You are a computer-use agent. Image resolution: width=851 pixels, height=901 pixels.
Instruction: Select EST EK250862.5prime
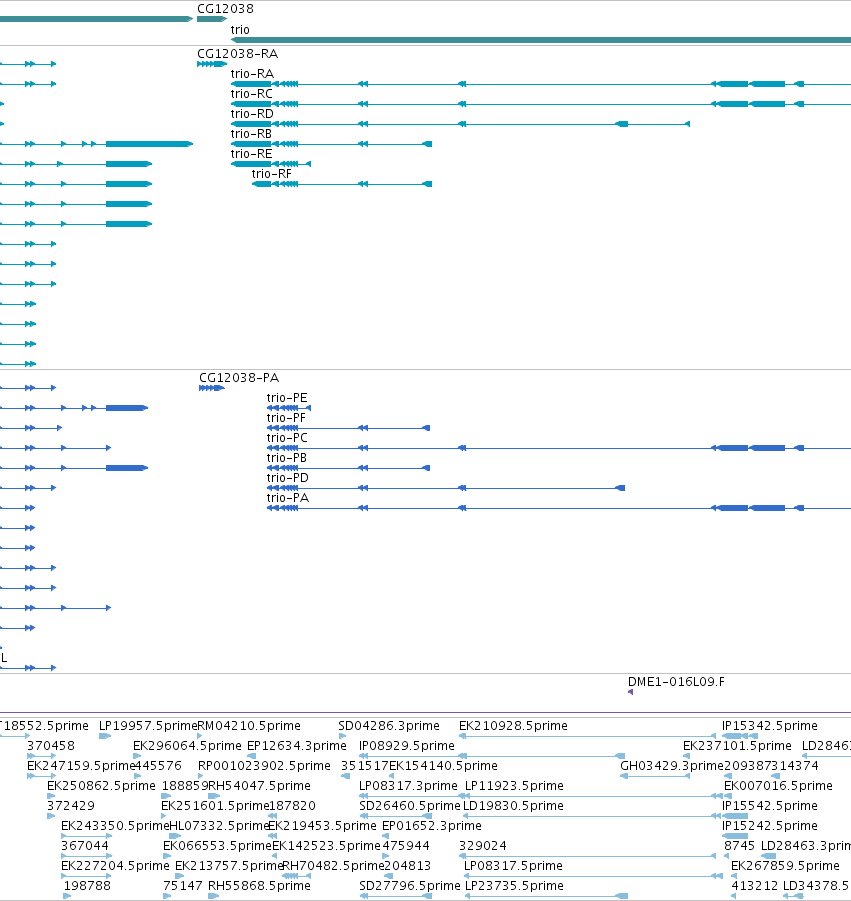101,786
